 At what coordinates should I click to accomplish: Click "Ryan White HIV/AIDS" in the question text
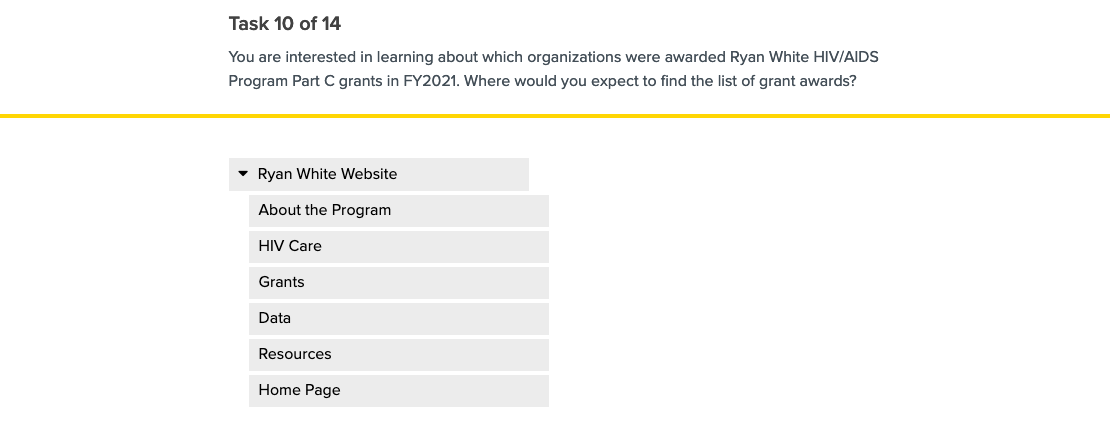click(804, 57)
